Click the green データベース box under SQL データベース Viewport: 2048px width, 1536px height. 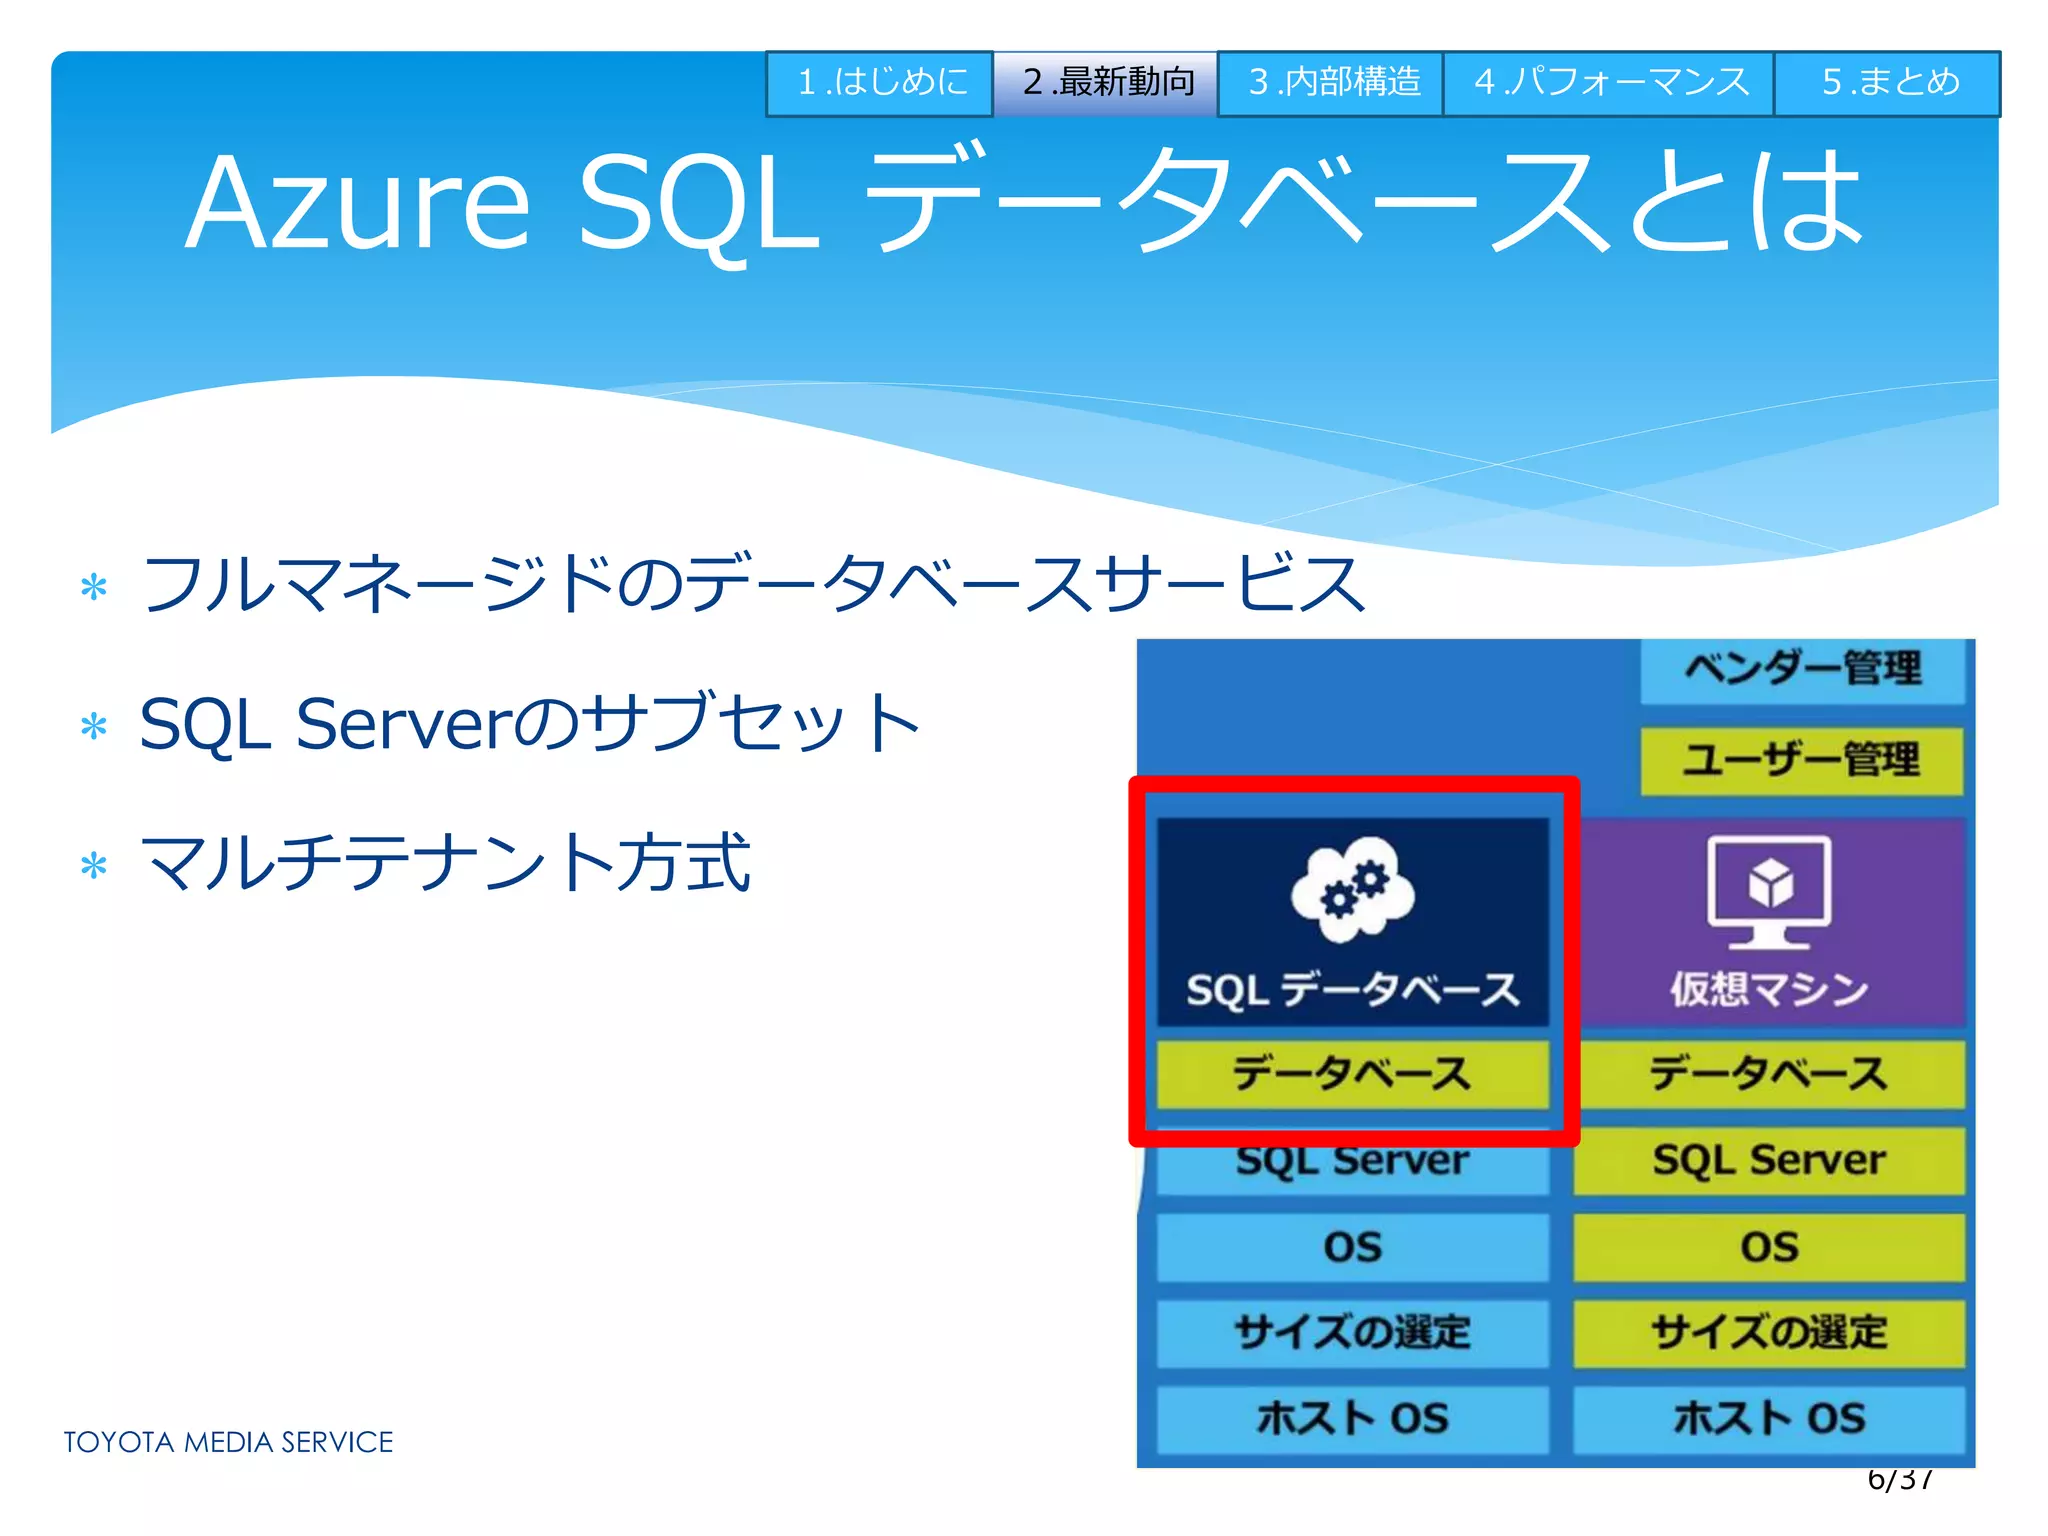coord(1353,1074)
